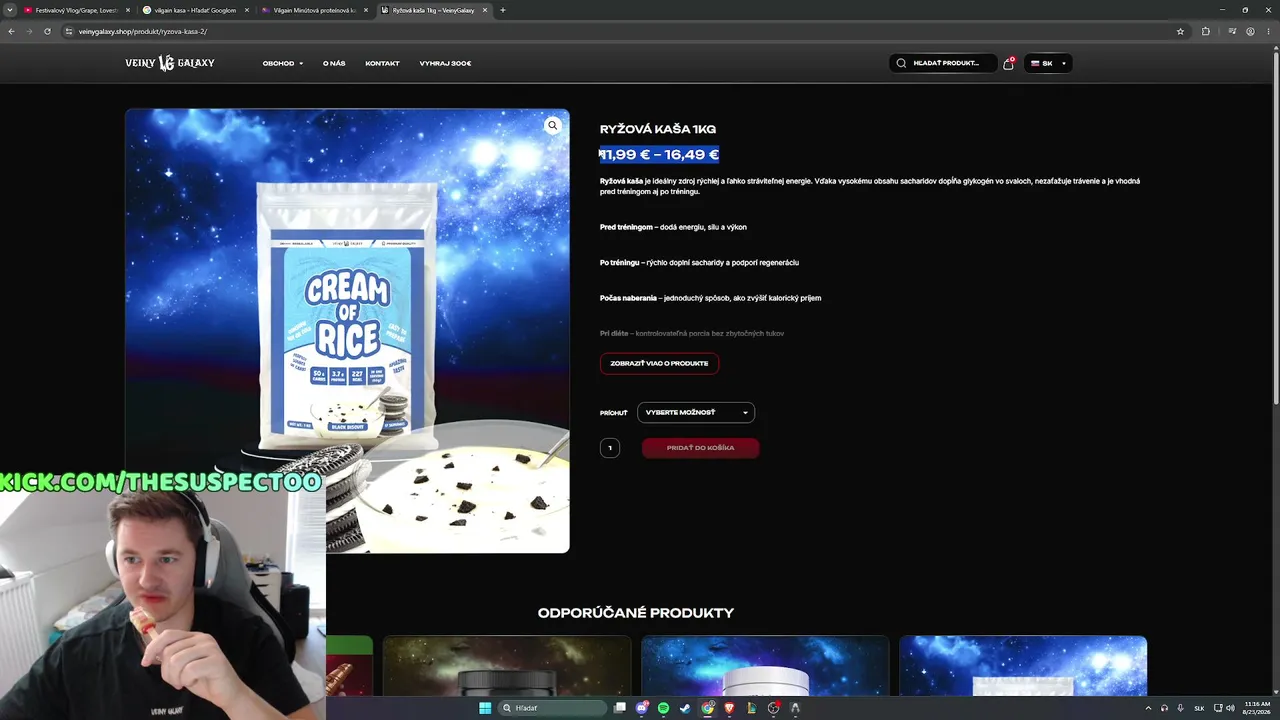Click the Počas naberania description line

(710, 298)
